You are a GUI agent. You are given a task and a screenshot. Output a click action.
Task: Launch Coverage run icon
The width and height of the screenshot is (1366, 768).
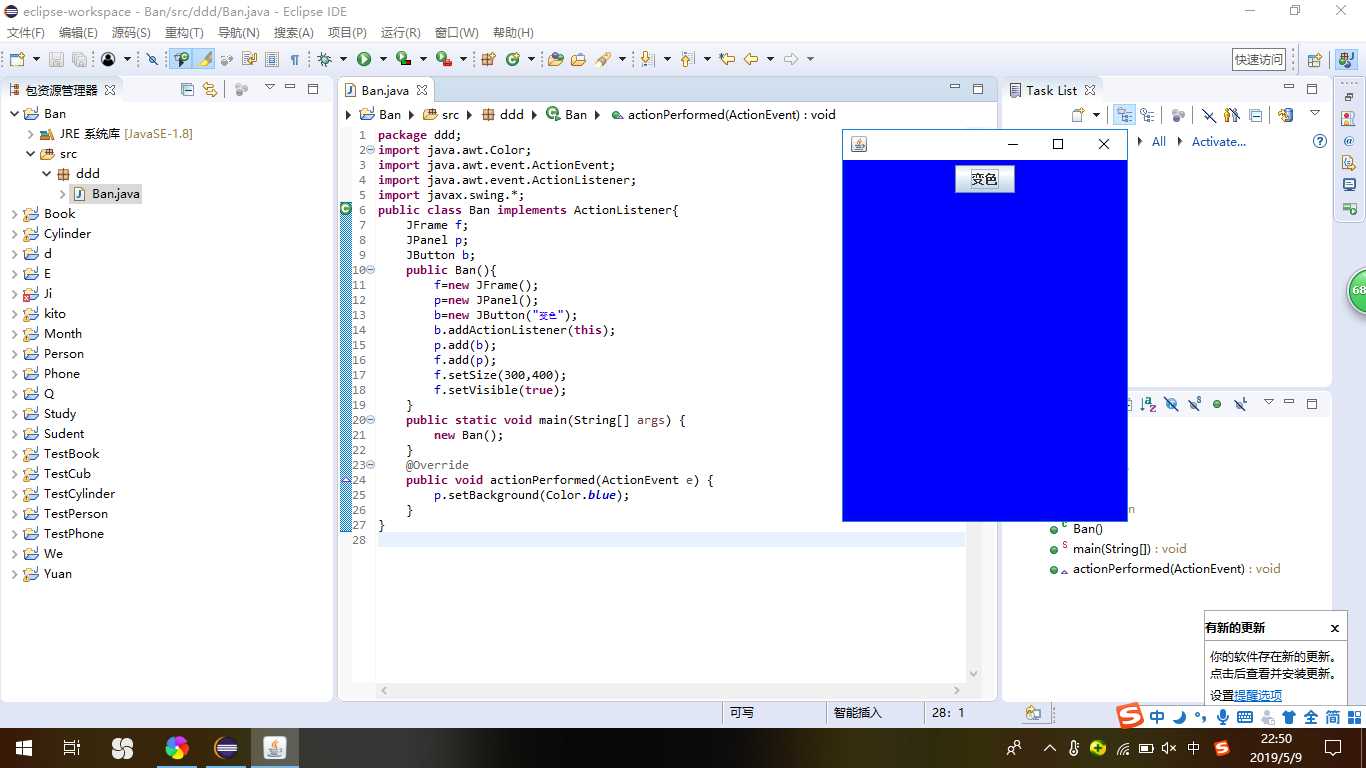click(403, 60)
